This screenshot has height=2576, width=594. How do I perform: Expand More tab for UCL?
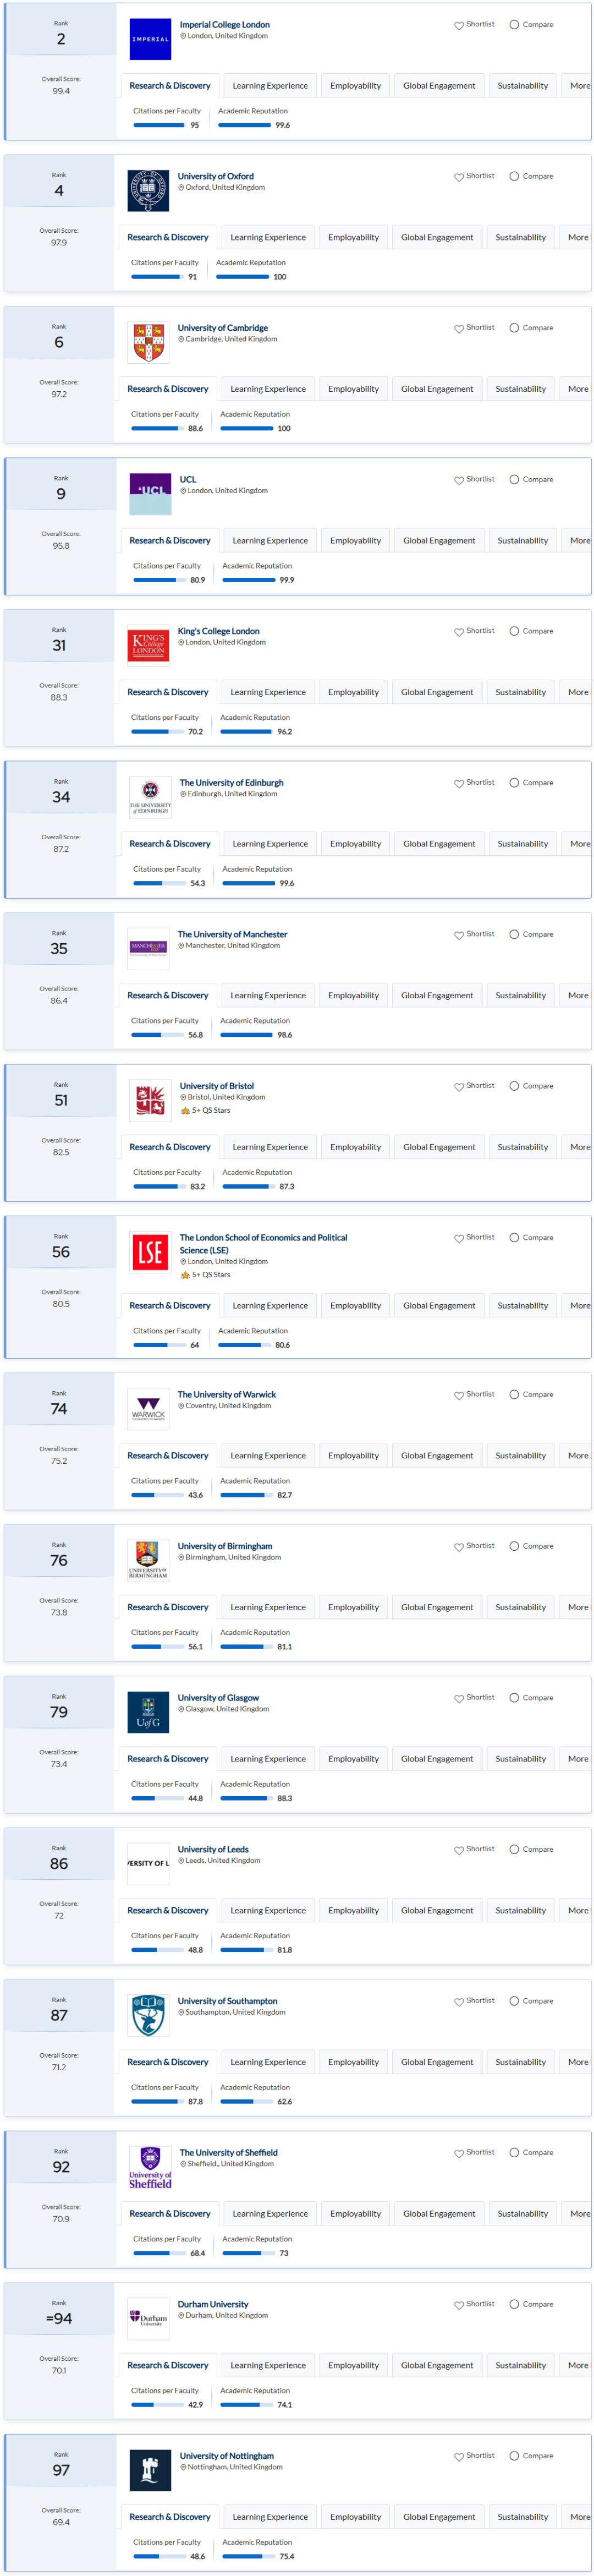point(580,541)
